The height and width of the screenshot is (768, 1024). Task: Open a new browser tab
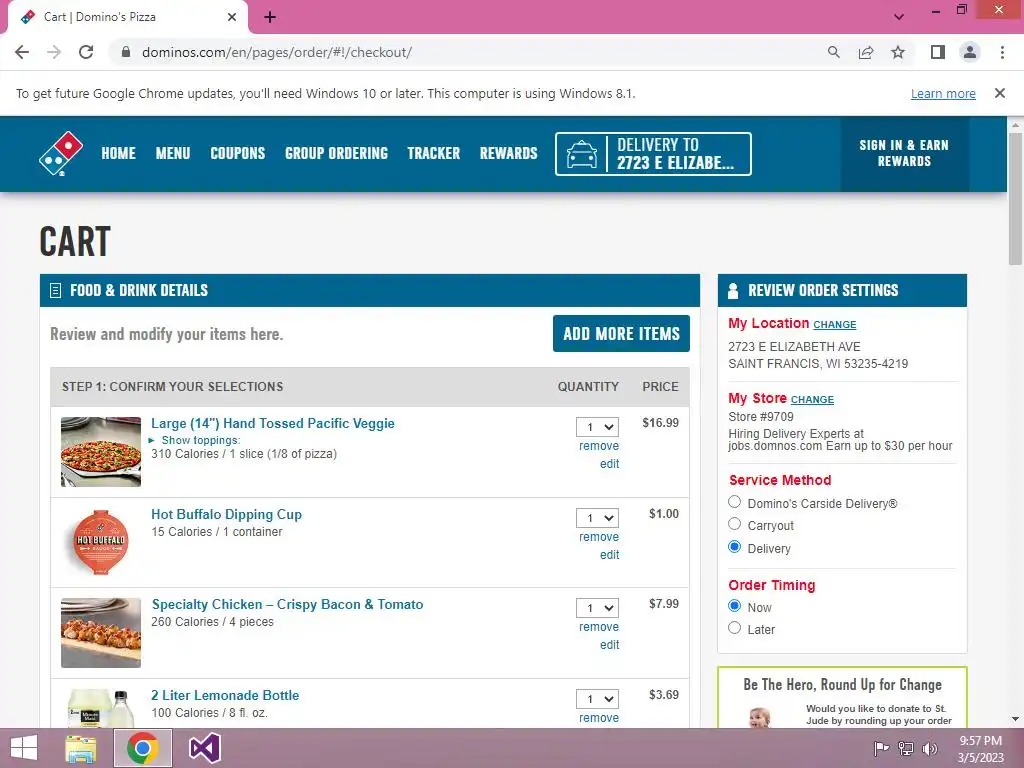pyautogui.click(x=270, y=17)
